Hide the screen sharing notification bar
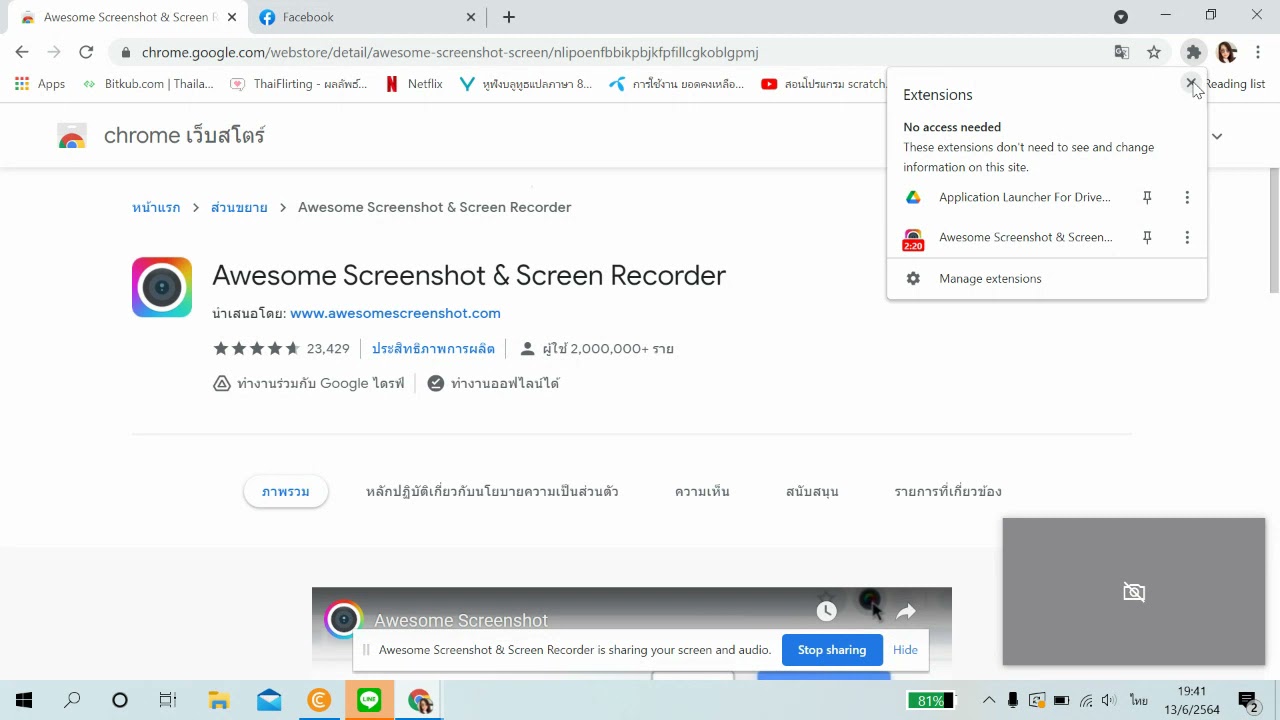This screenshot has width=1280, height=720. pyautogui.click(x=905, y=650)
